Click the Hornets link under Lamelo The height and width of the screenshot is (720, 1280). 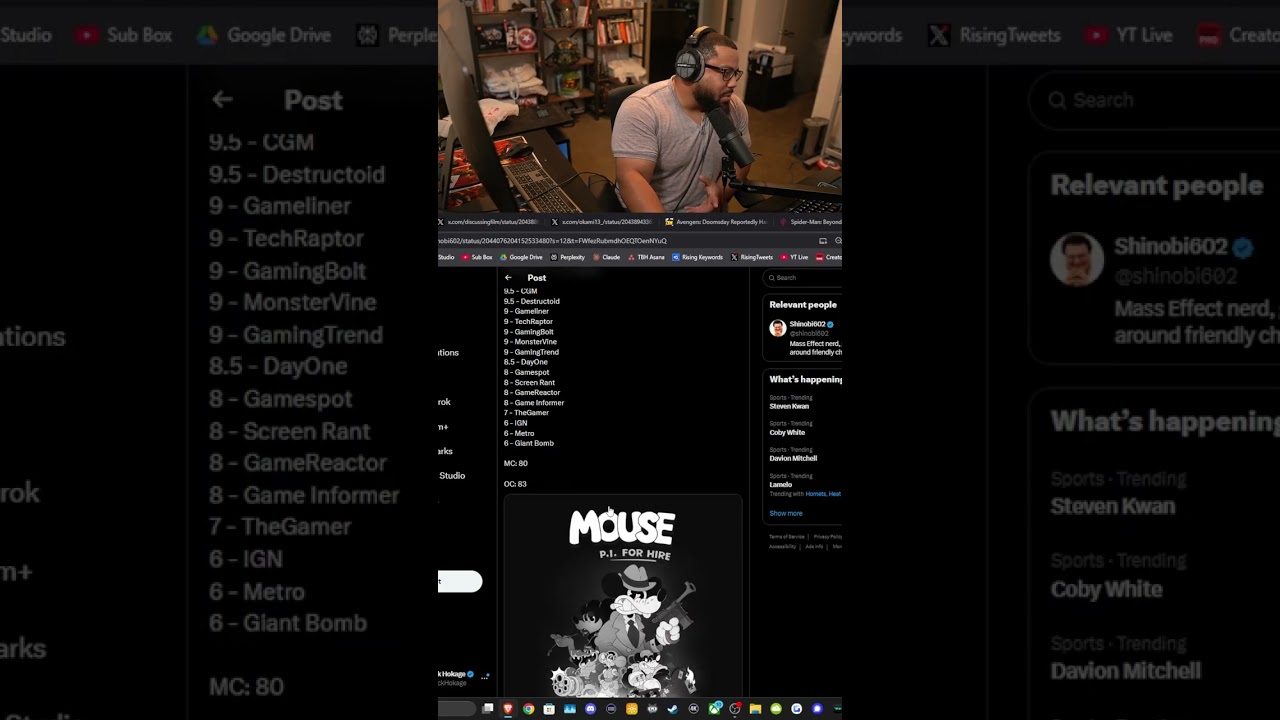click(x=816, y=494)
